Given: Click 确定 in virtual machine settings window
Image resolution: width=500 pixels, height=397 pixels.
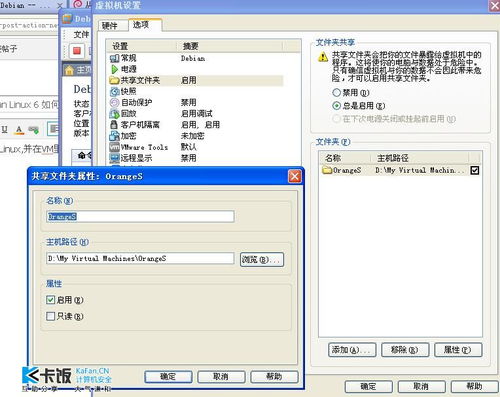Looking at the screenshot, I should click(369, 387).
